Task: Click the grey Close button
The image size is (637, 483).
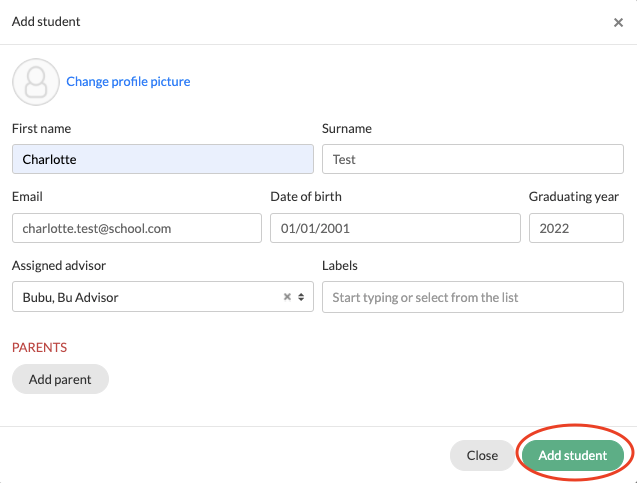Action: [x=482, y=455]
